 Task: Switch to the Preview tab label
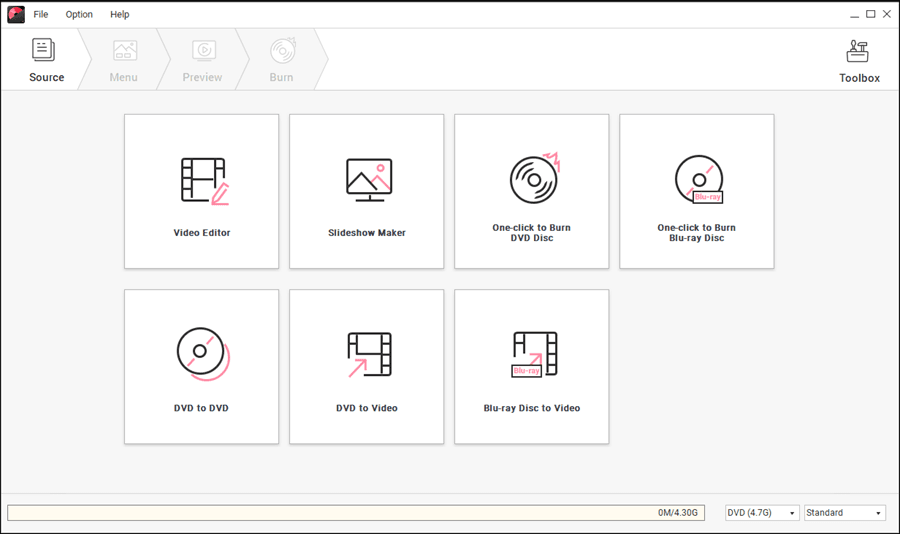(x=202, y=77)
